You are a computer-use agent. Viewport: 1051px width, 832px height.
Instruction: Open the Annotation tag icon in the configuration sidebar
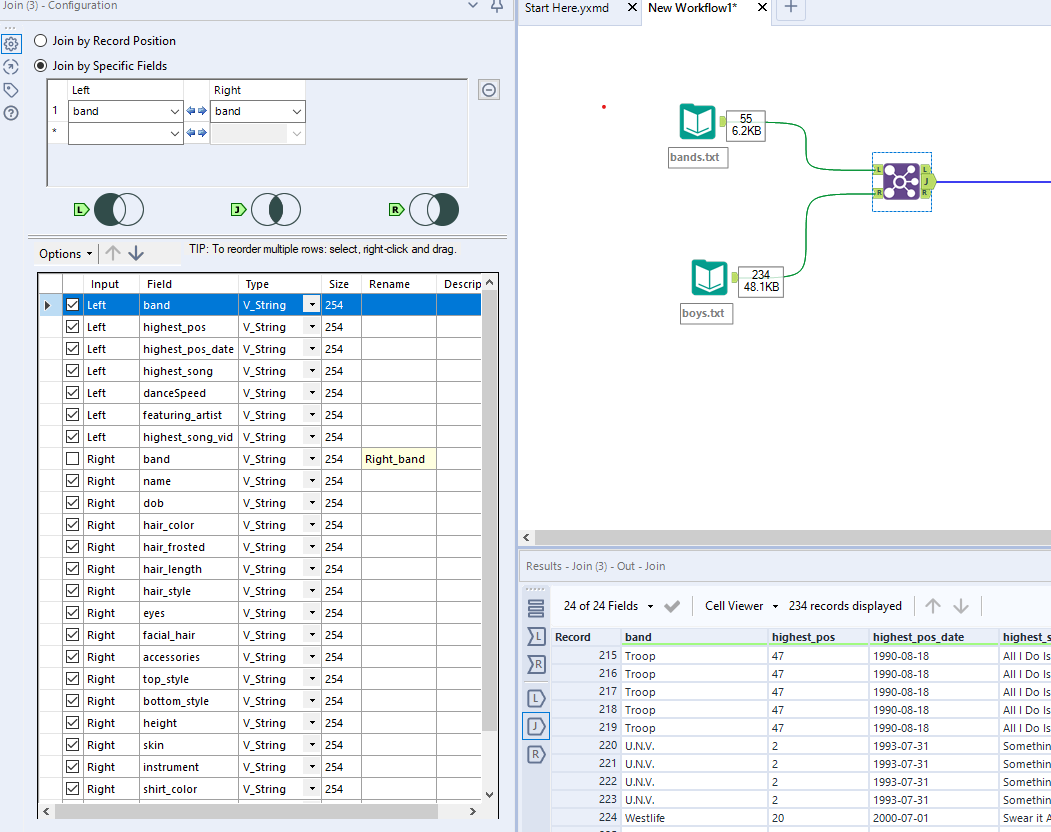click(x=11, y=90)
